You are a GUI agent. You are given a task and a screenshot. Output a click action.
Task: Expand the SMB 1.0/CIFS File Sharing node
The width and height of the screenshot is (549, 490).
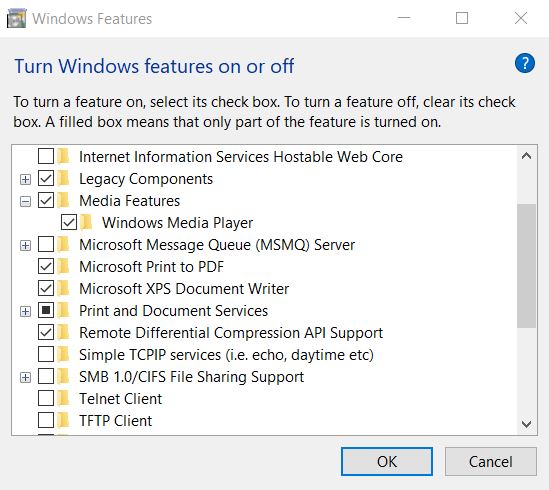click(25, 378)
